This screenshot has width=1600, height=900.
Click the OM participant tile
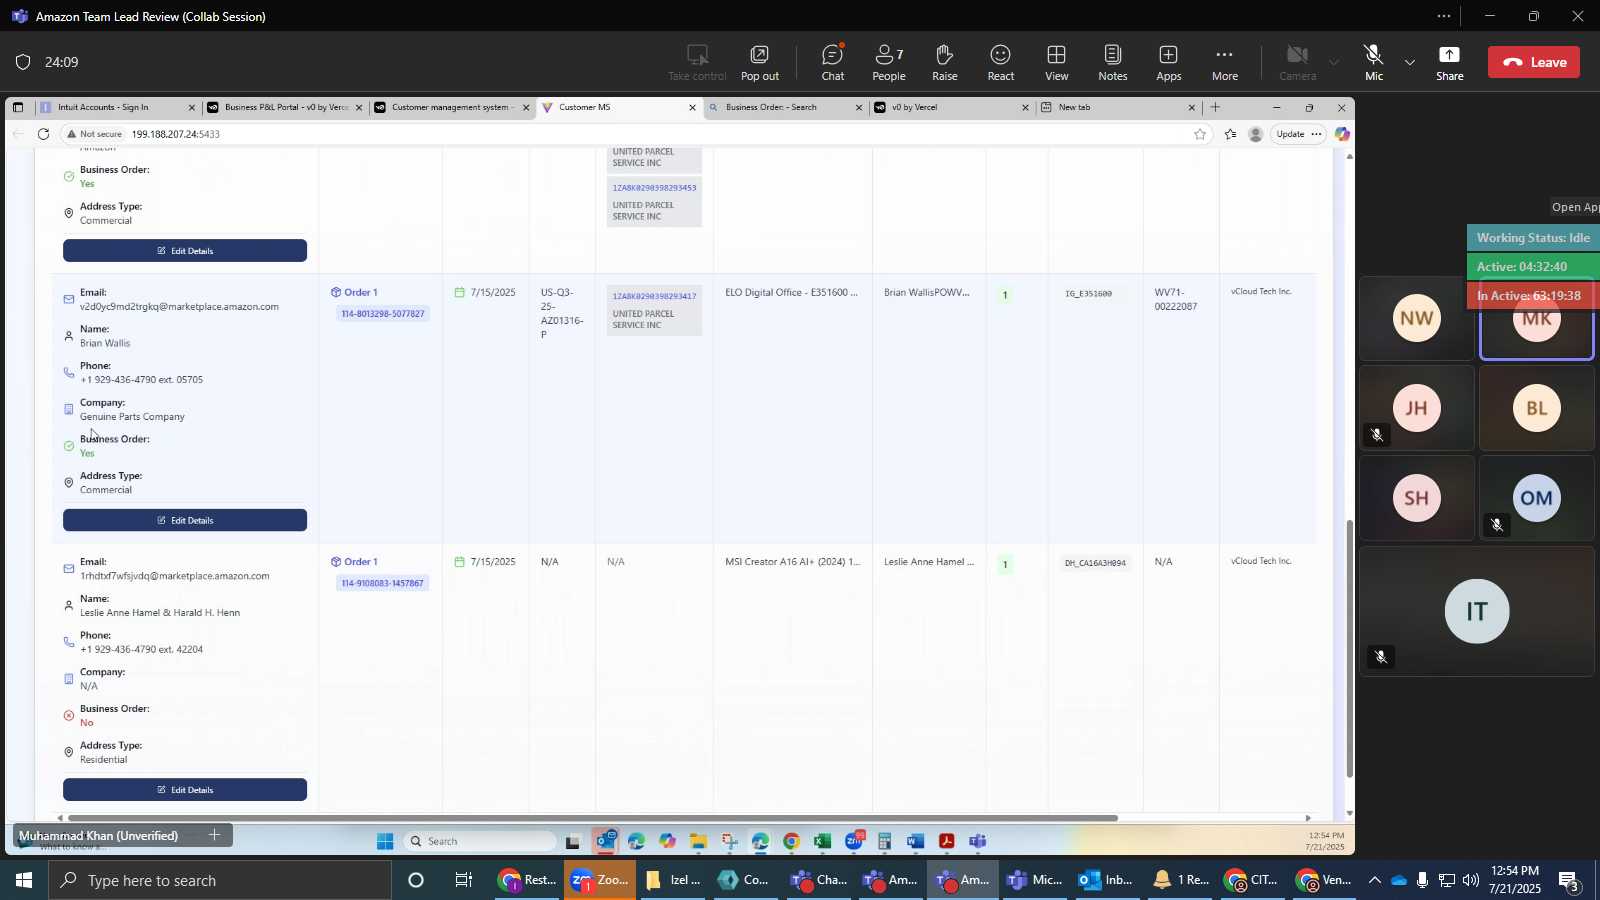[x=1536, y=498]
